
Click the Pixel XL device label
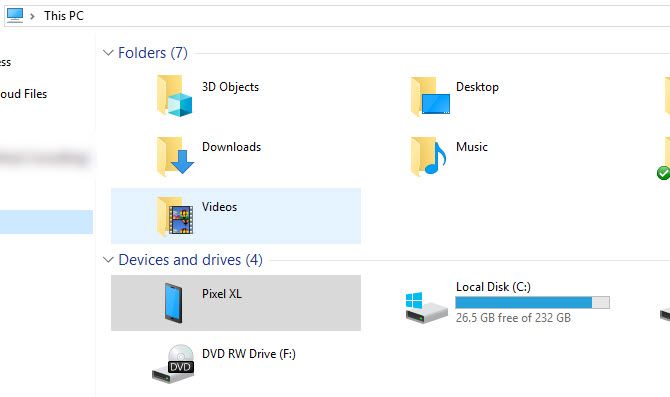[x=221, y=294]
